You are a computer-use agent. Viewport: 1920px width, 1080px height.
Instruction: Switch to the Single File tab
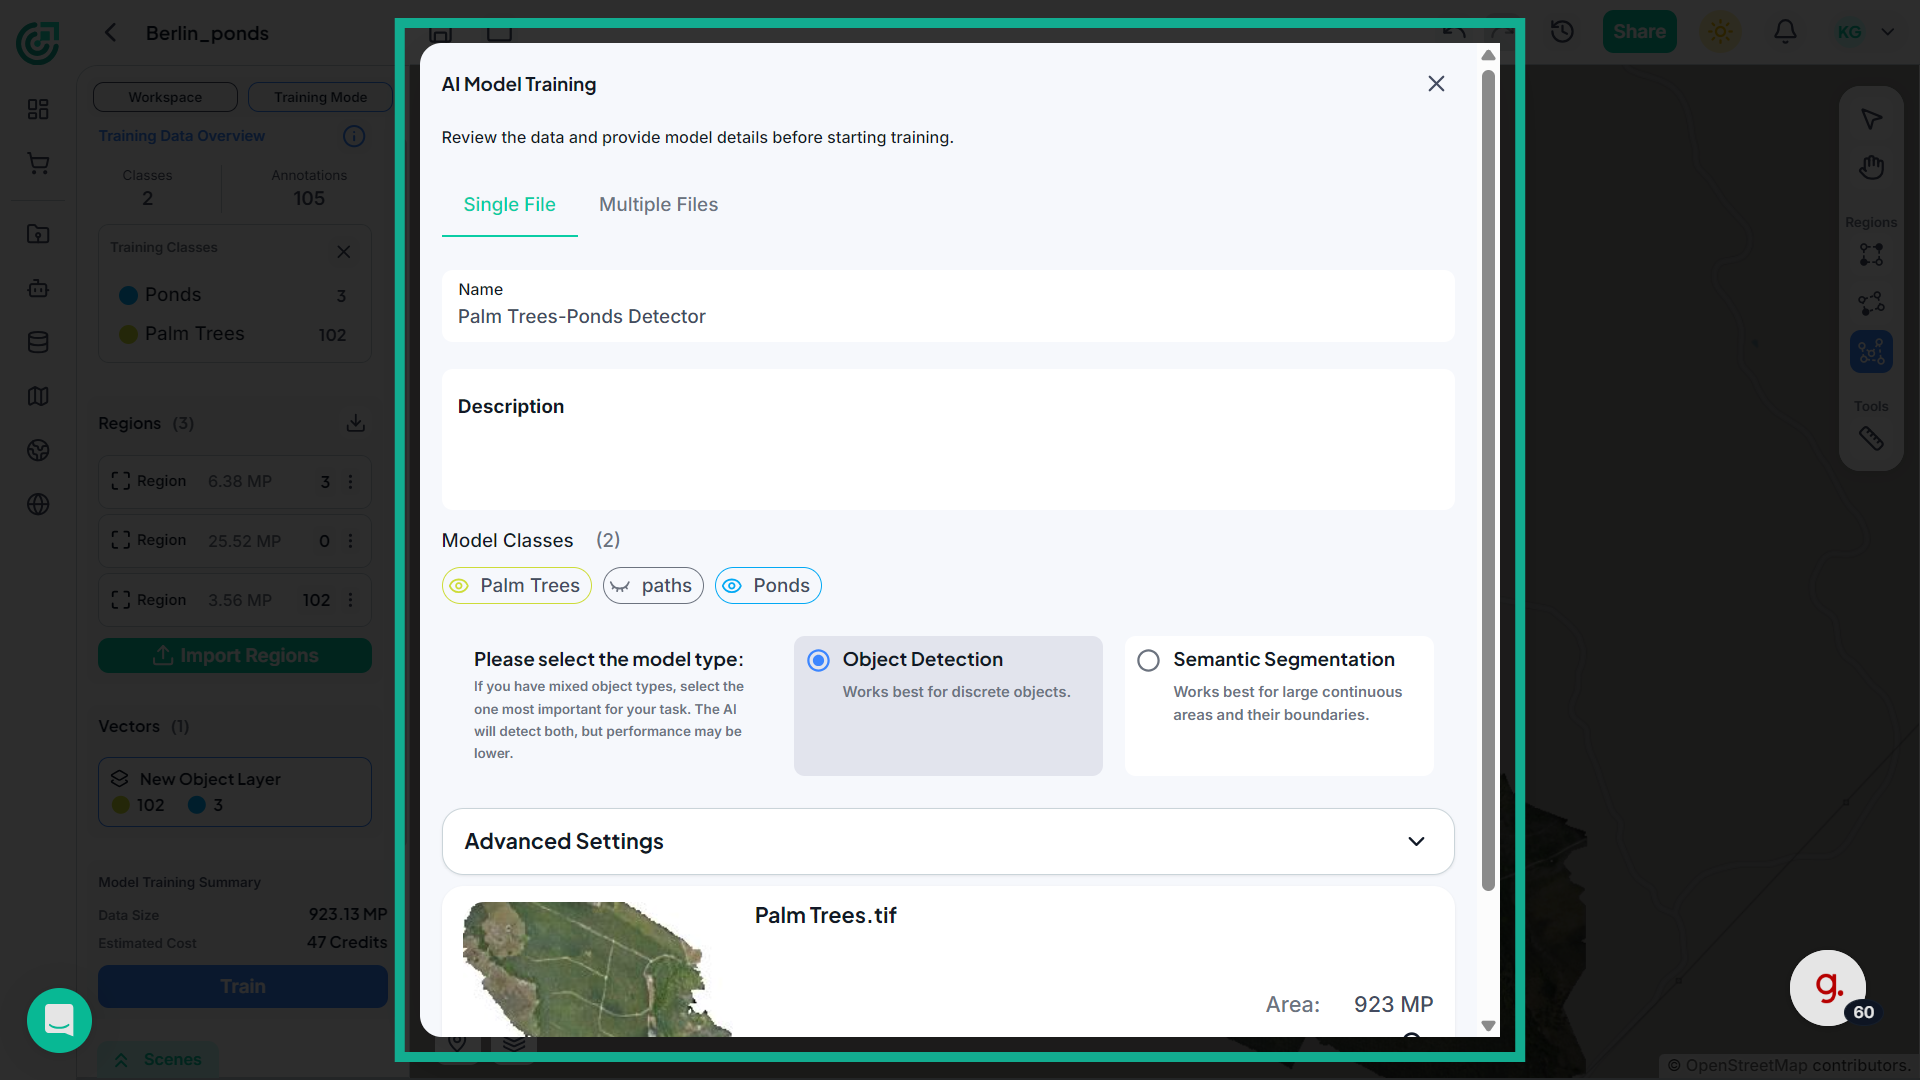[509, 204]
